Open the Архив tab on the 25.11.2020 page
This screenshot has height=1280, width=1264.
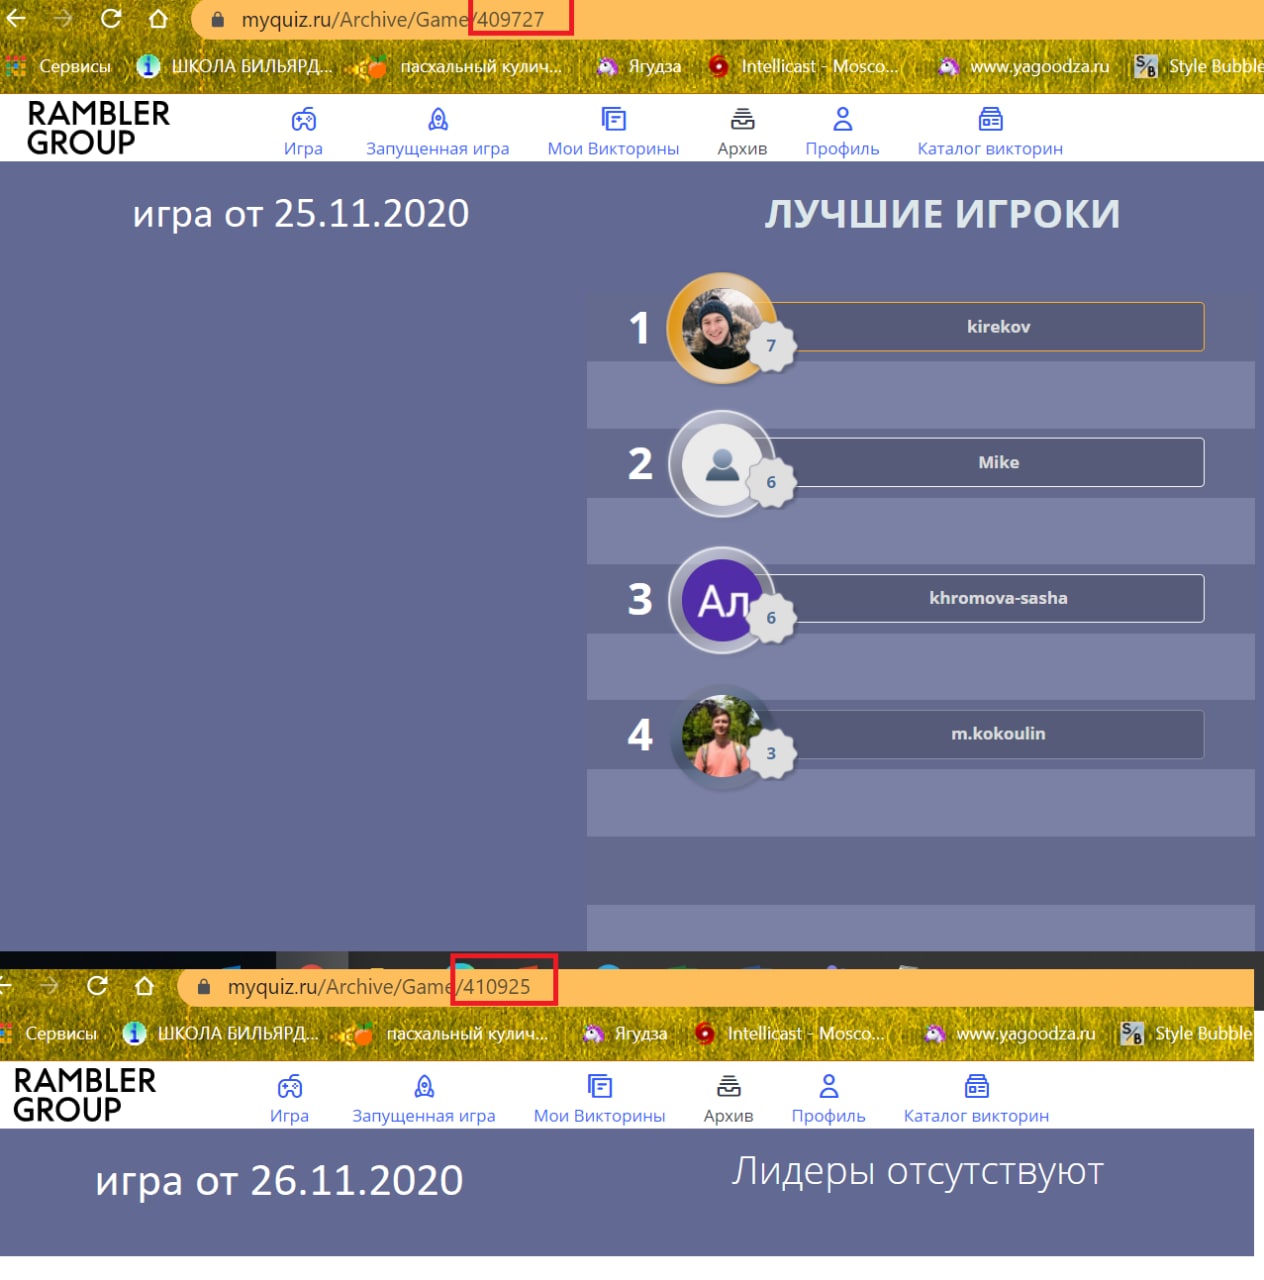pos(742,133)
